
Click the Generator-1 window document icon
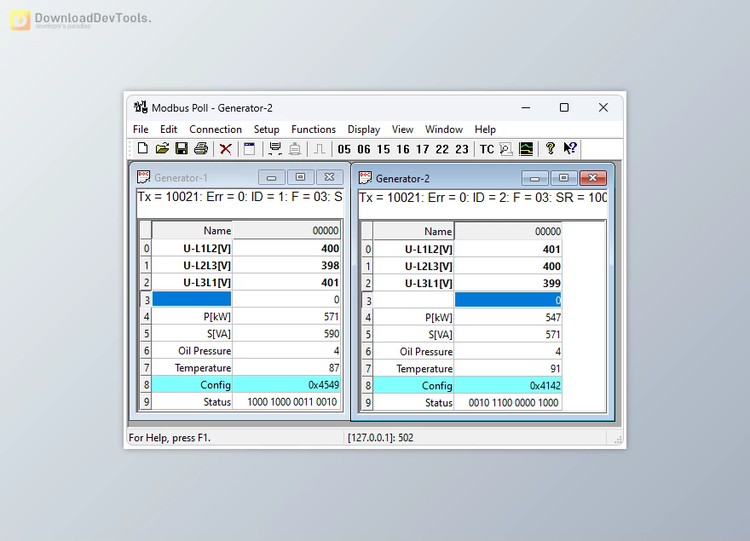[x=143, y=177]
